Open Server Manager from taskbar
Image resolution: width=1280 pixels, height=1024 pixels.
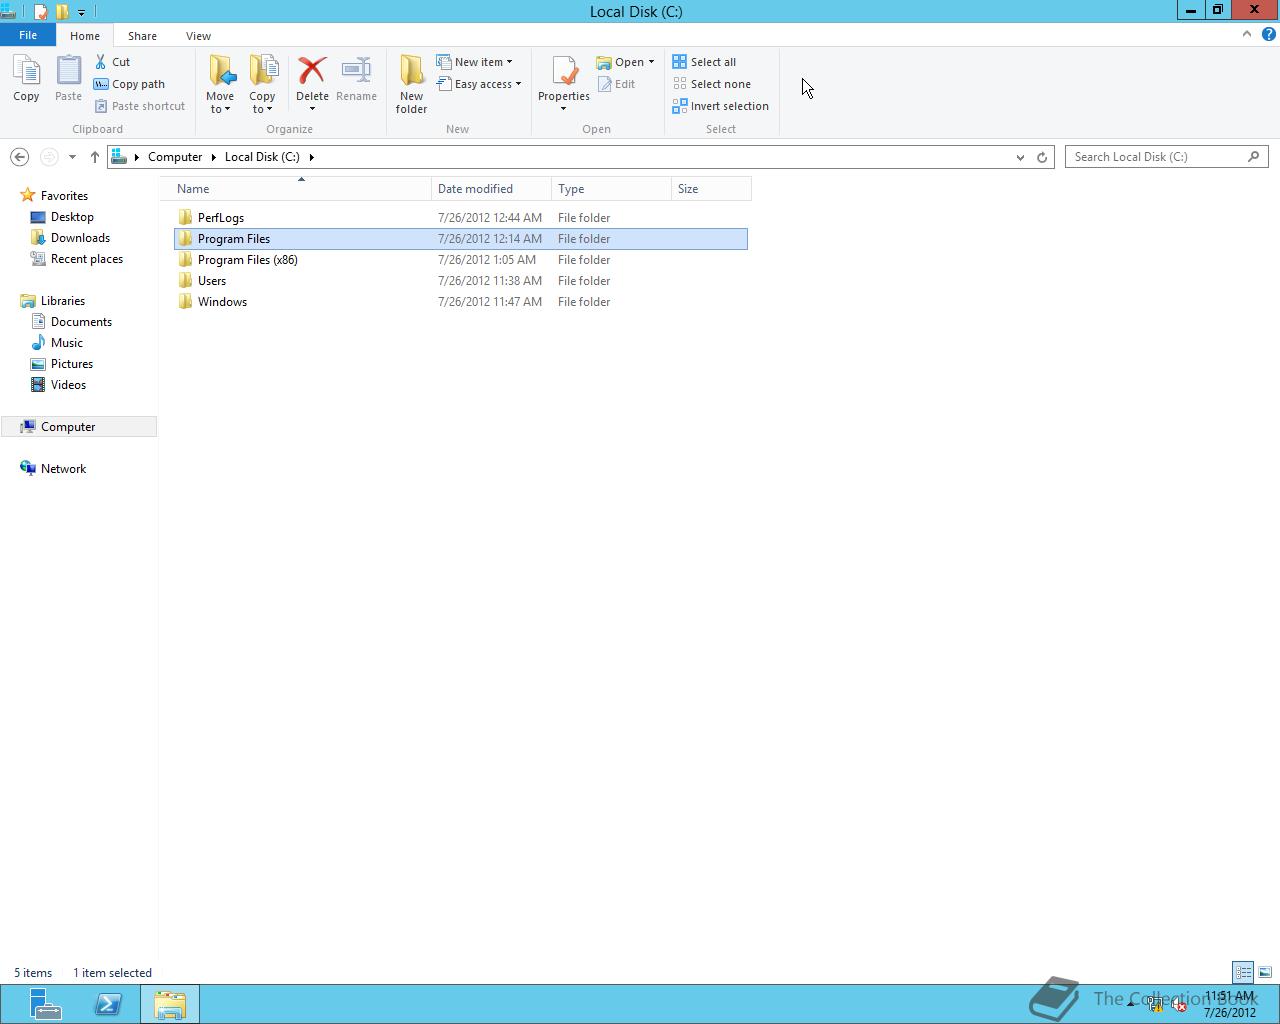point(45,1004)
